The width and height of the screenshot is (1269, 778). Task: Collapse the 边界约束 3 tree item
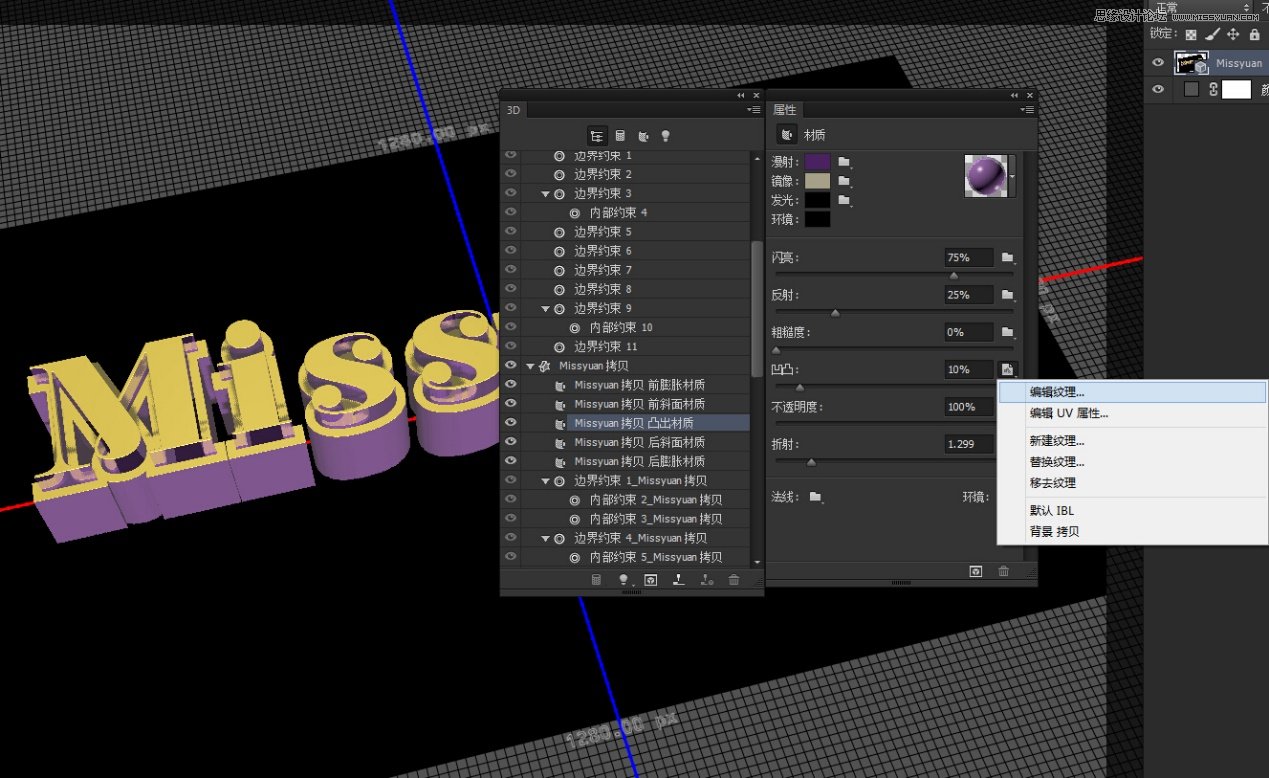pyautogui.click(x=543, y=192)
